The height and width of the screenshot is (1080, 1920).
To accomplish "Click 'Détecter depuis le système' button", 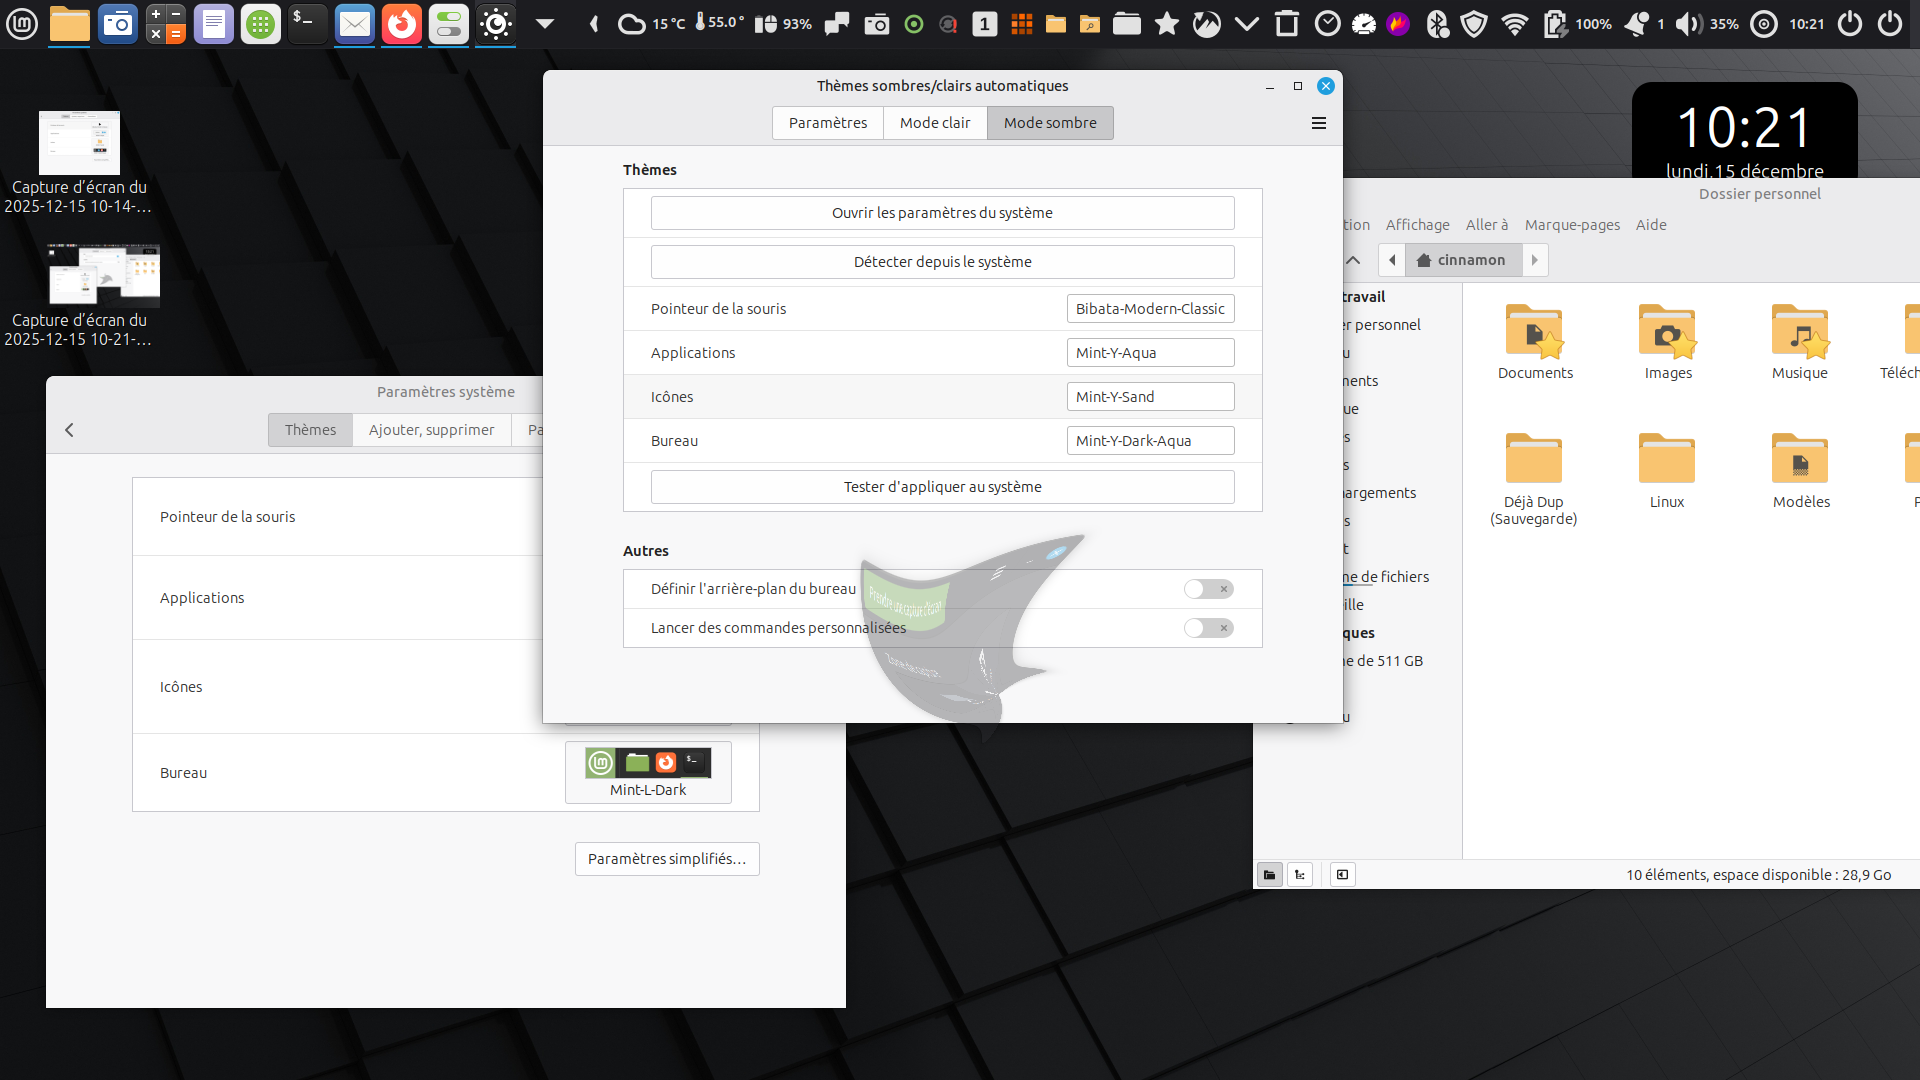I will (x=942, y=262).
